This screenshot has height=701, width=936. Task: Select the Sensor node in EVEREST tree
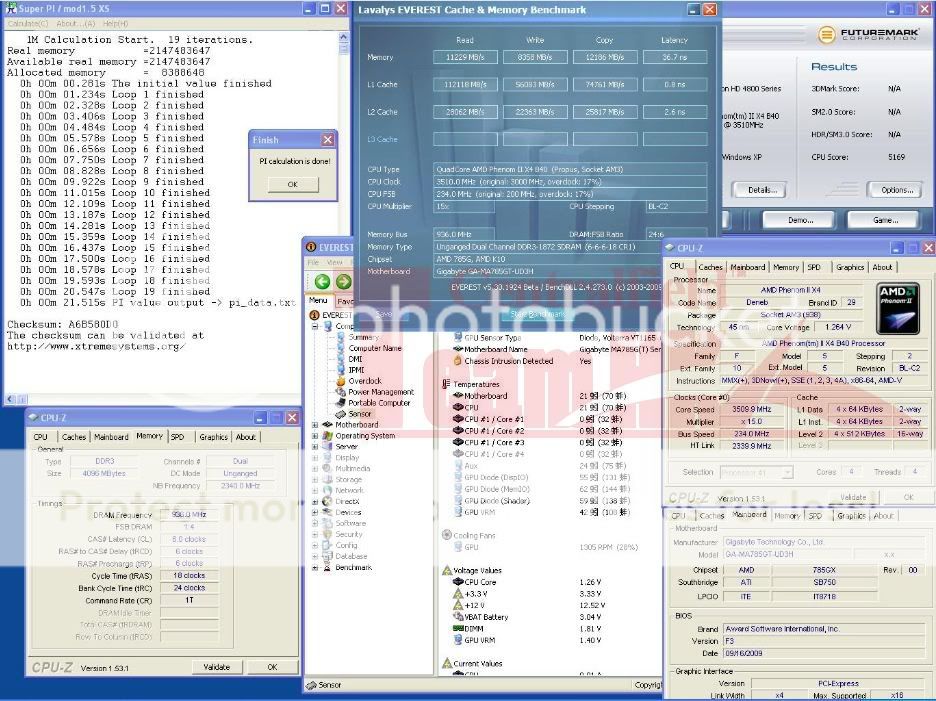coord(359,414)
